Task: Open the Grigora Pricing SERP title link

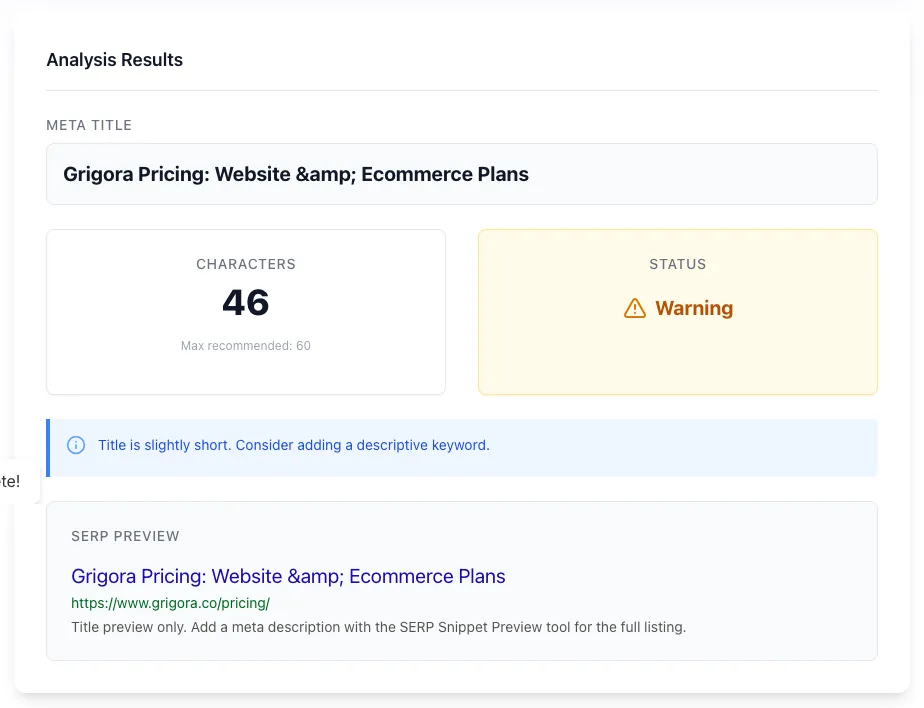Action: pyautogui.click(x=288, y=576)
